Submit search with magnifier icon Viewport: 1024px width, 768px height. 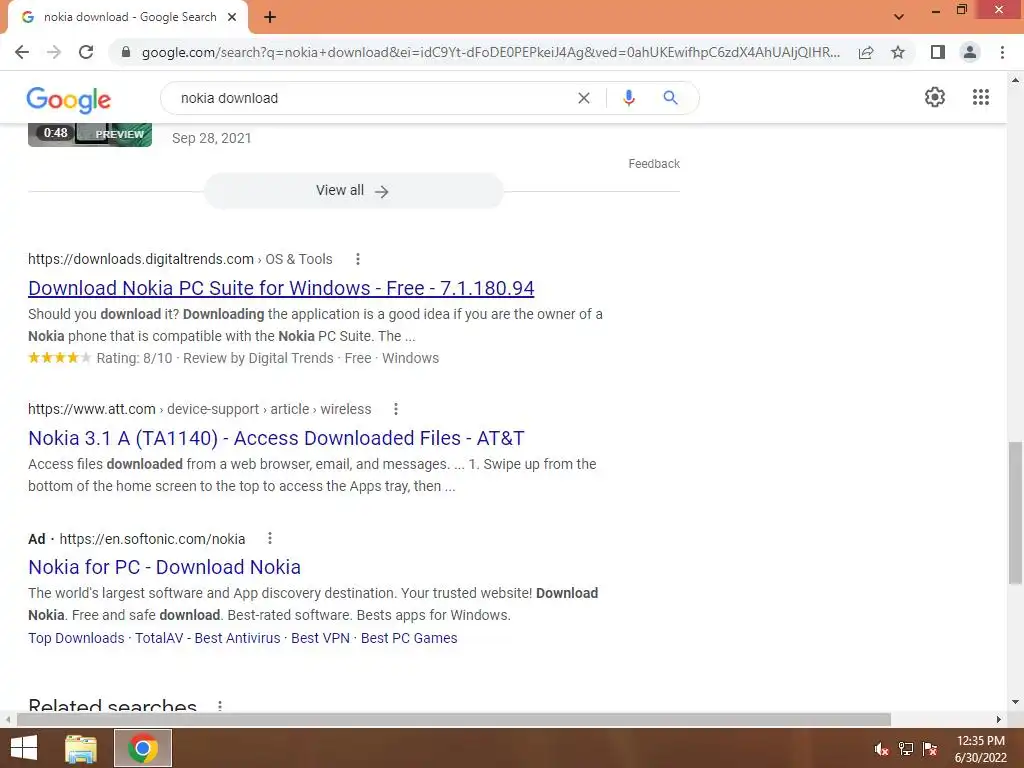coord(670,98)
